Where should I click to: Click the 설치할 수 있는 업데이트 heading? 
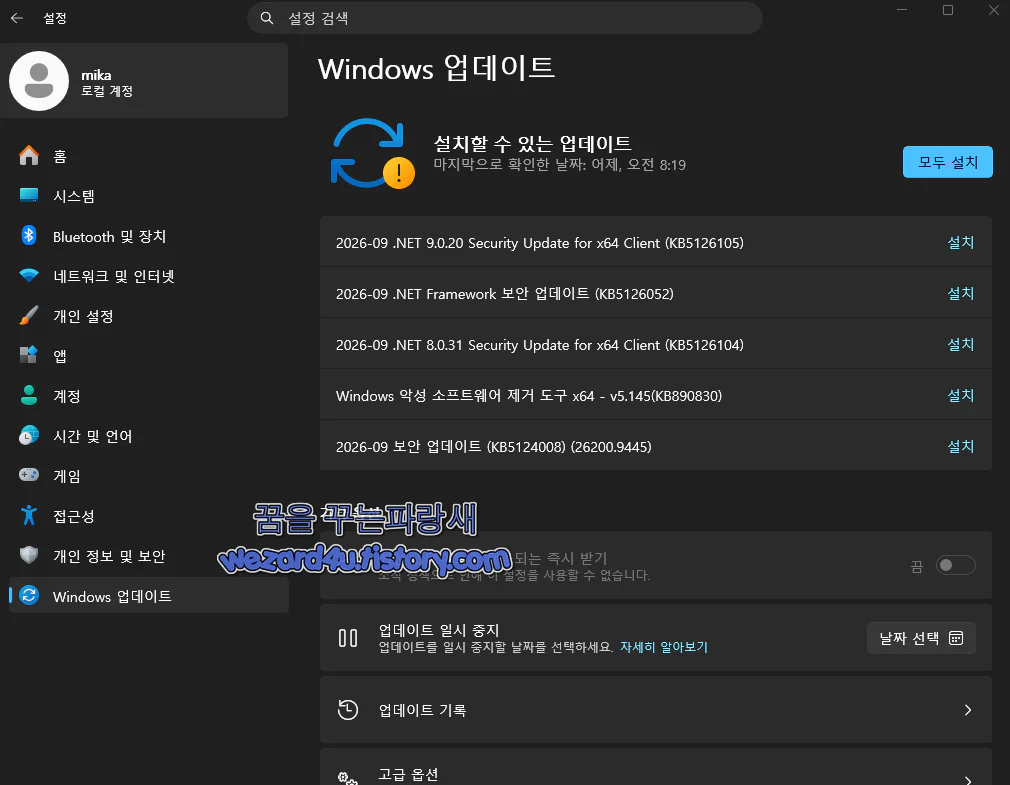[532, 143]
